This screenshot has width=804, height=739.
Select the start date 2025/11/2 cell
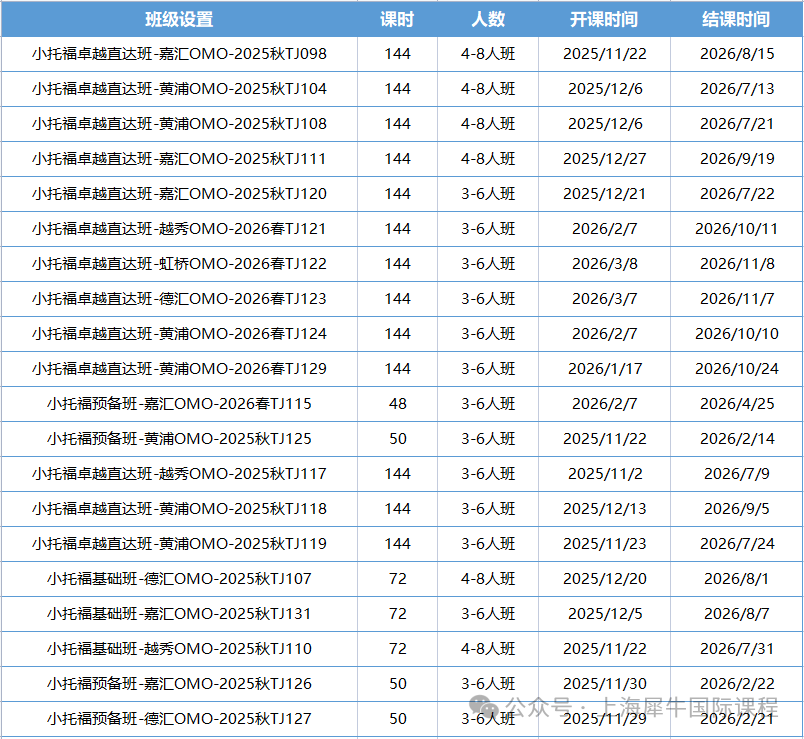604,474
